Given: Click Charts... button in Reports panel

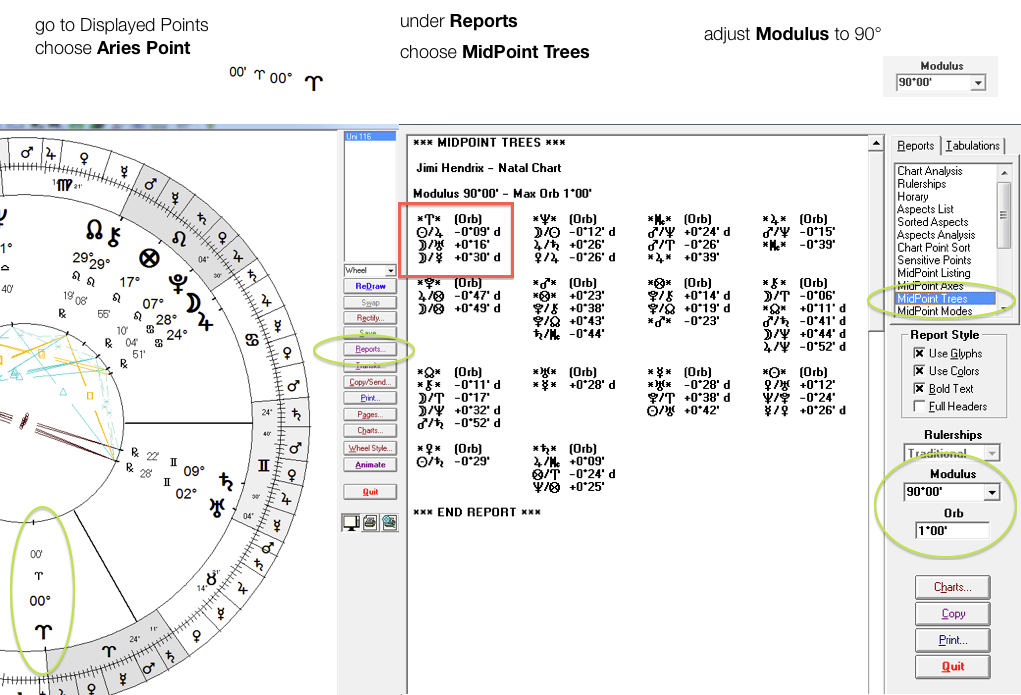Looking at the screenshot, I should point(953,587).
